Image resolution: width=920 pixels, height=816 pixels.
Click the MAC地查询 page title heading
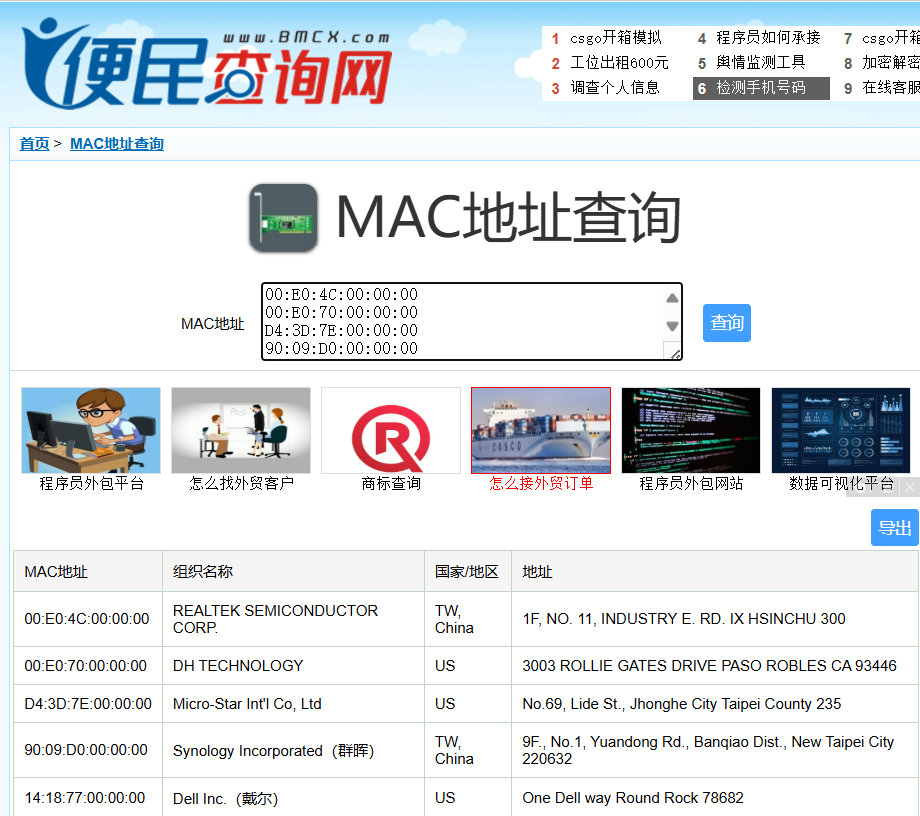(508, 218)
